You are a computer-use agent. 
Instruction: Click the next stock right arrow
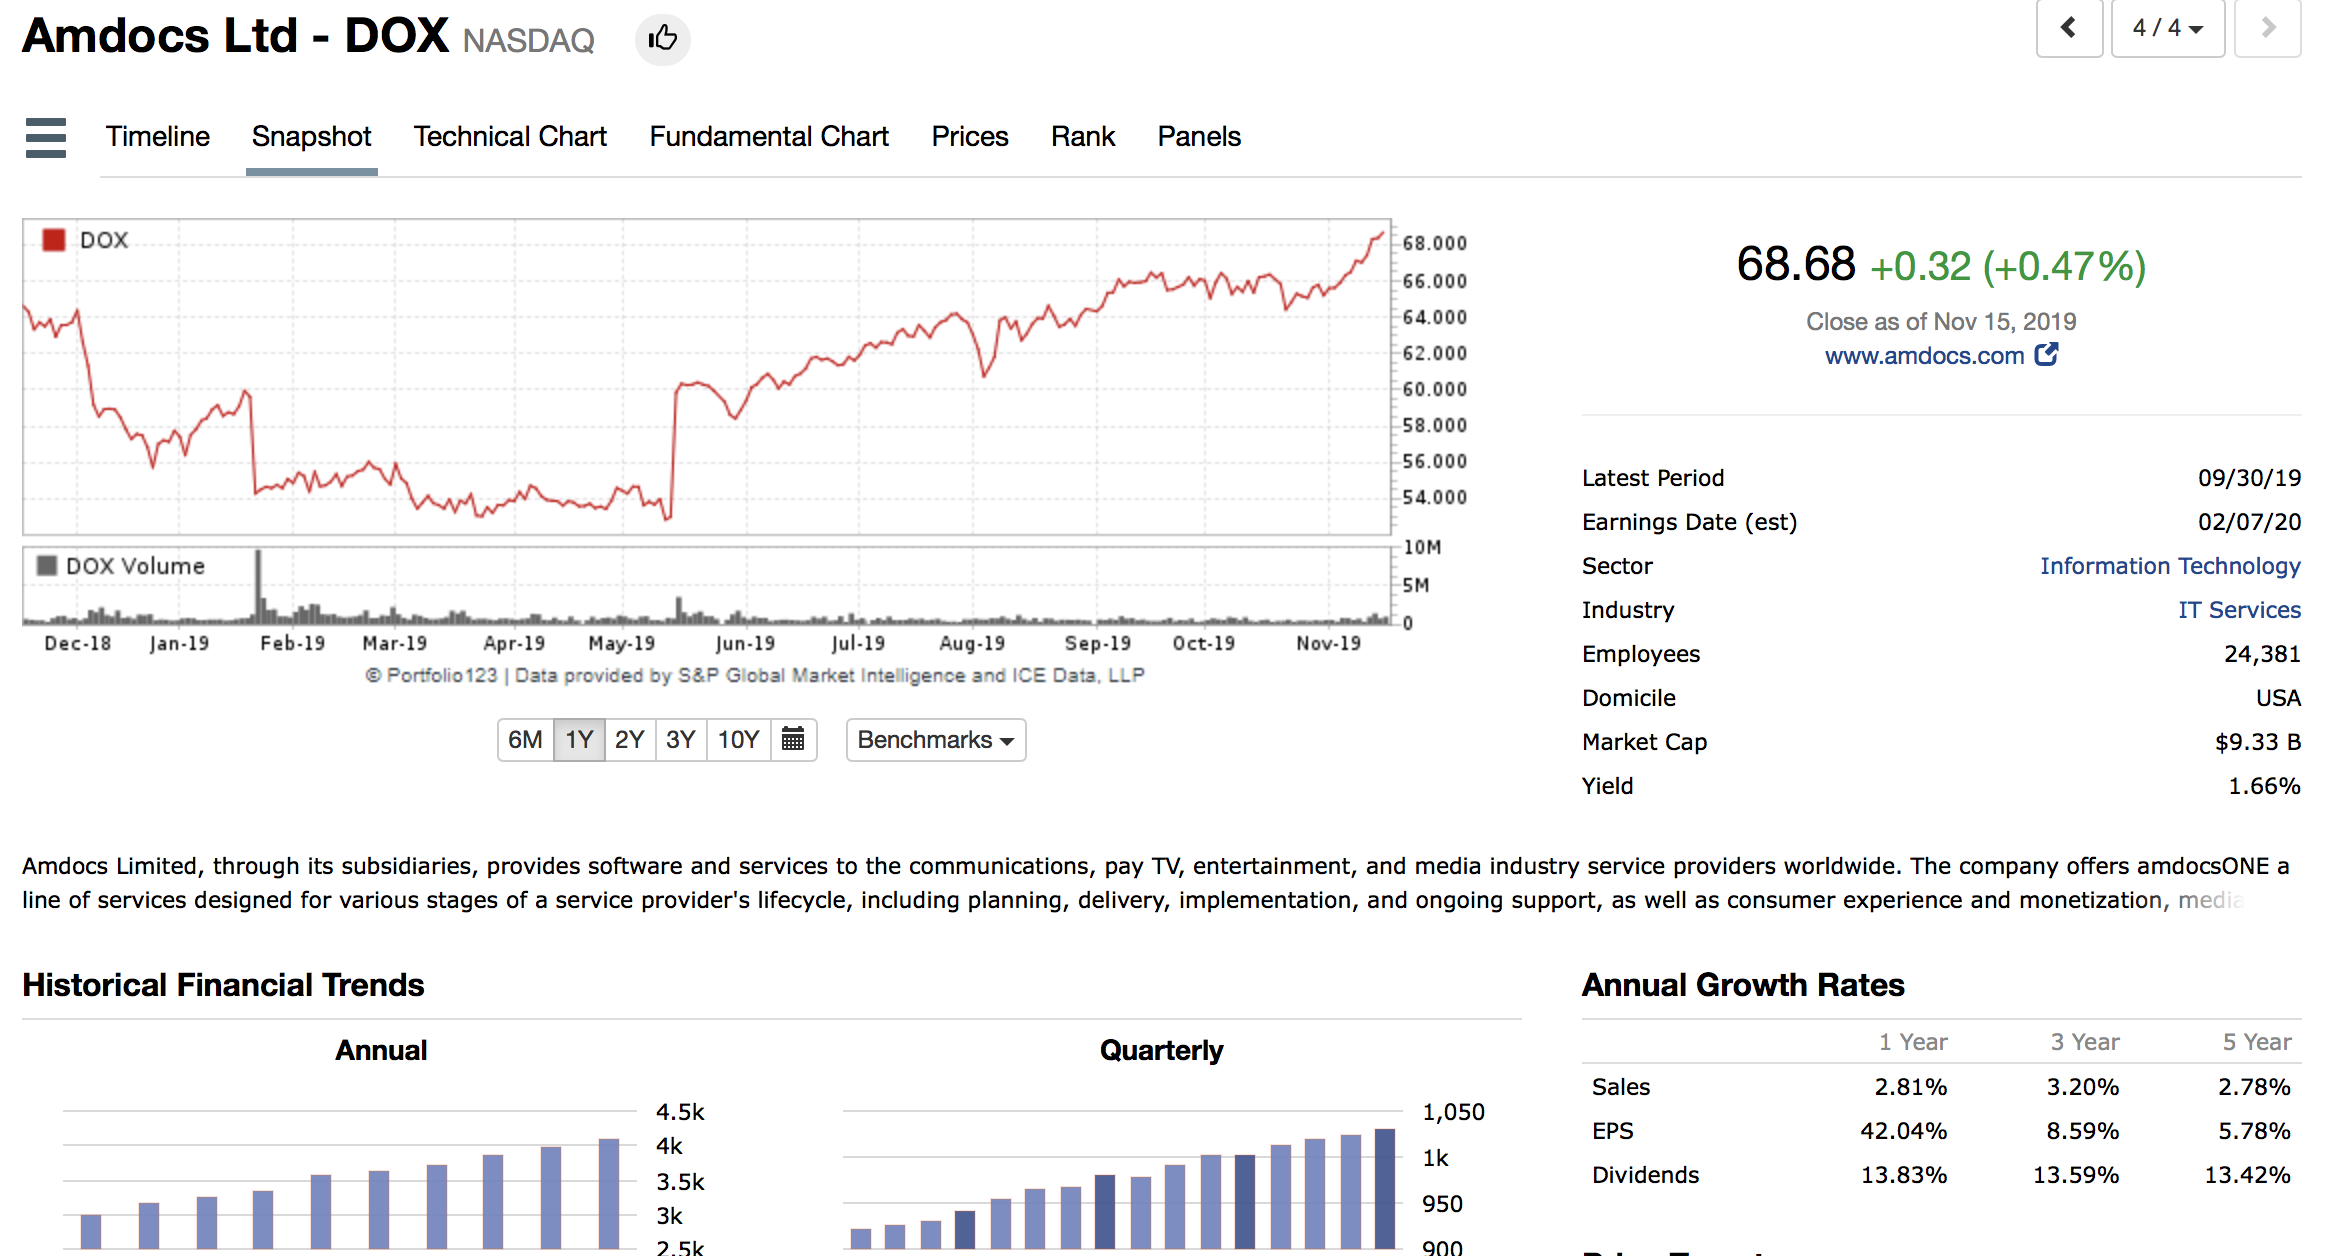[x=2267, y=28]
